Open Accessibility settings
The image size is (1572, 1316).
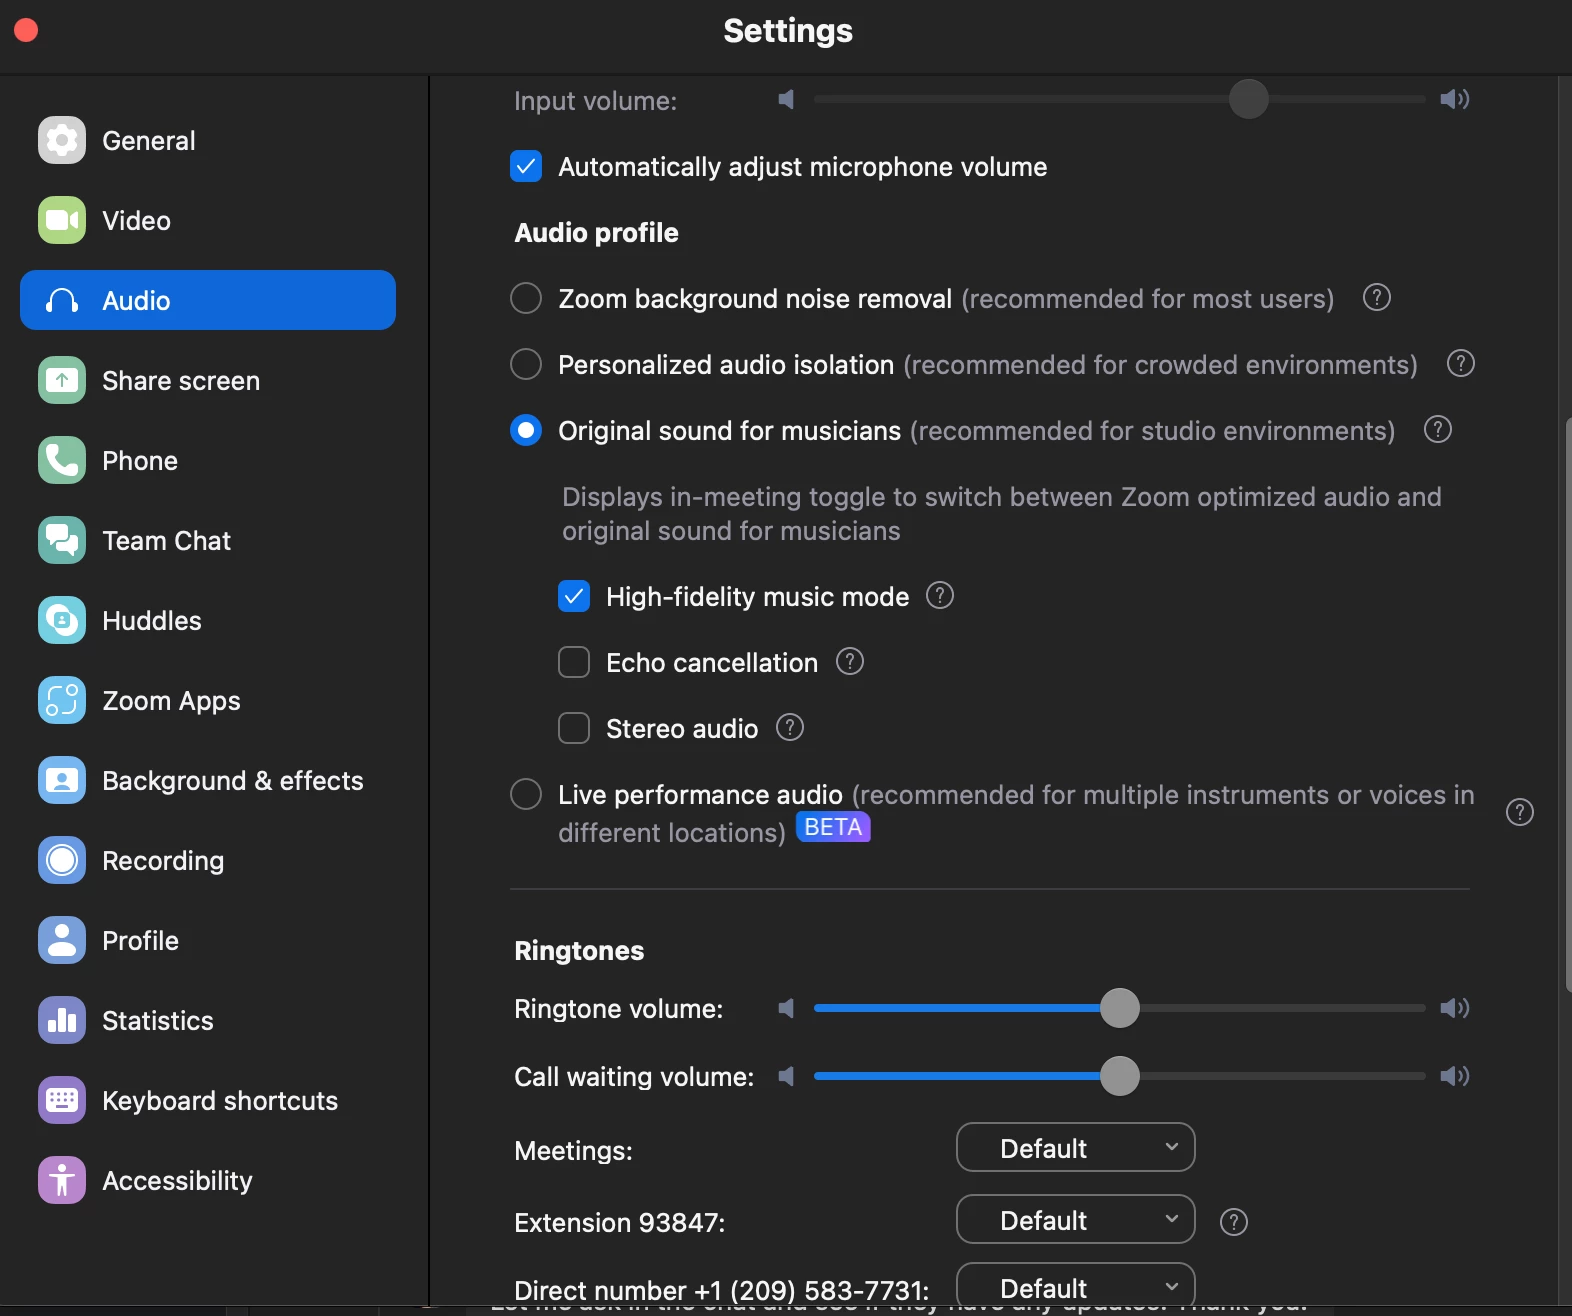click(x=208, y=1180)
